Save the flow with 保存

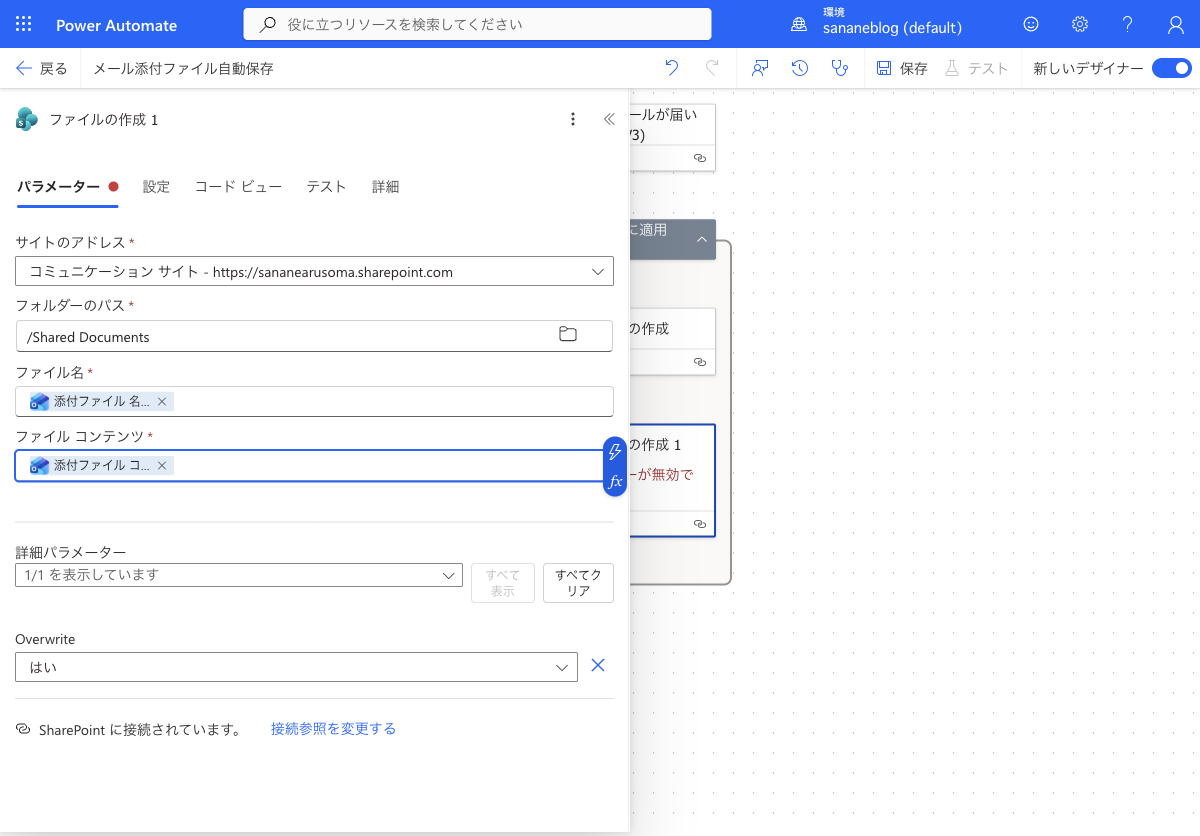pyautogui.click(x=902, y=68)
